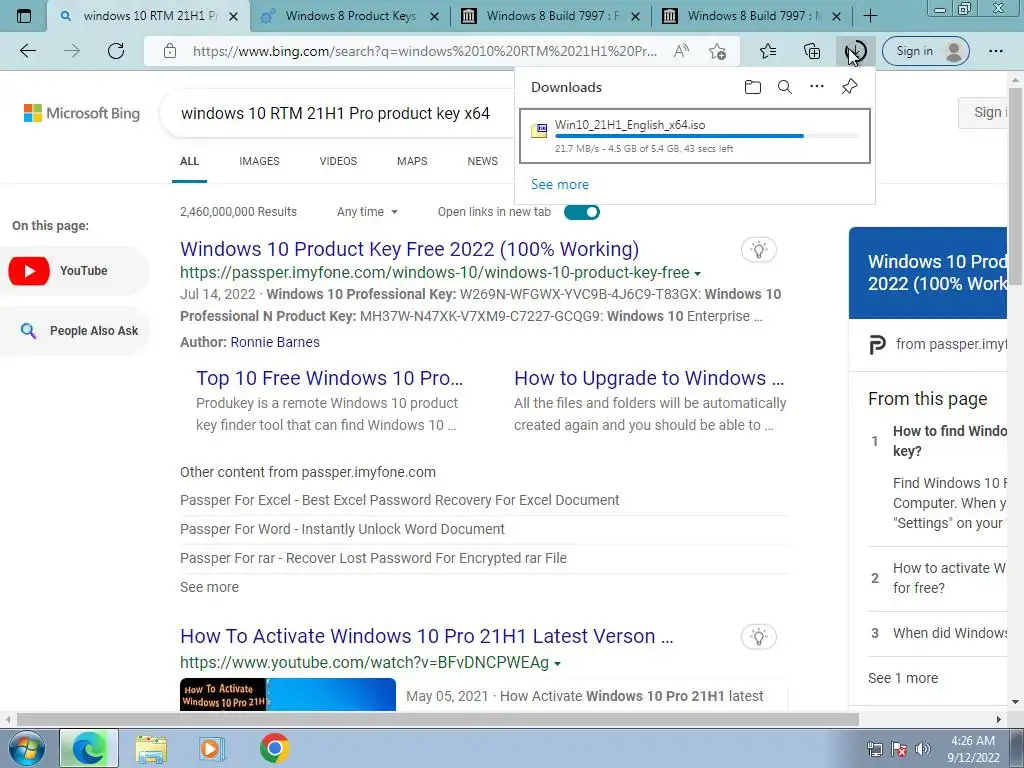Switch to the MAPS search tab
This screenshot has width=1024, height=768.
click(x=412, y=161)
